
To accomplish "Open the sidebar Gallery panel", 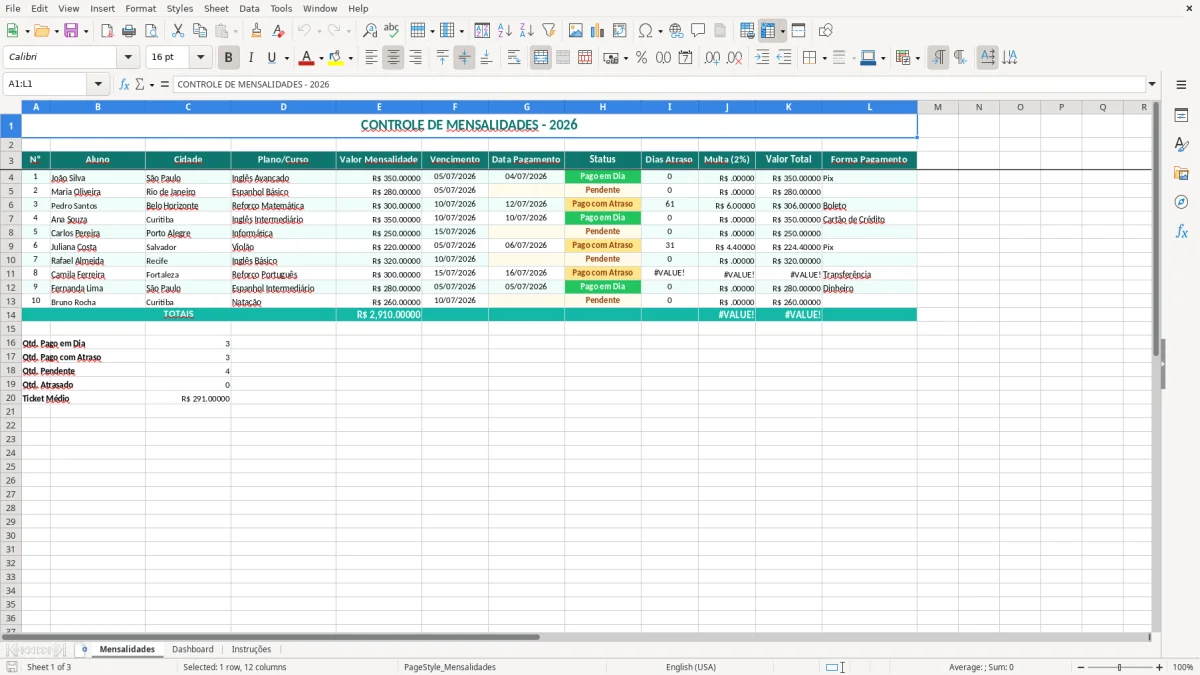I will pyautogui.click(x=1181, y=173).
